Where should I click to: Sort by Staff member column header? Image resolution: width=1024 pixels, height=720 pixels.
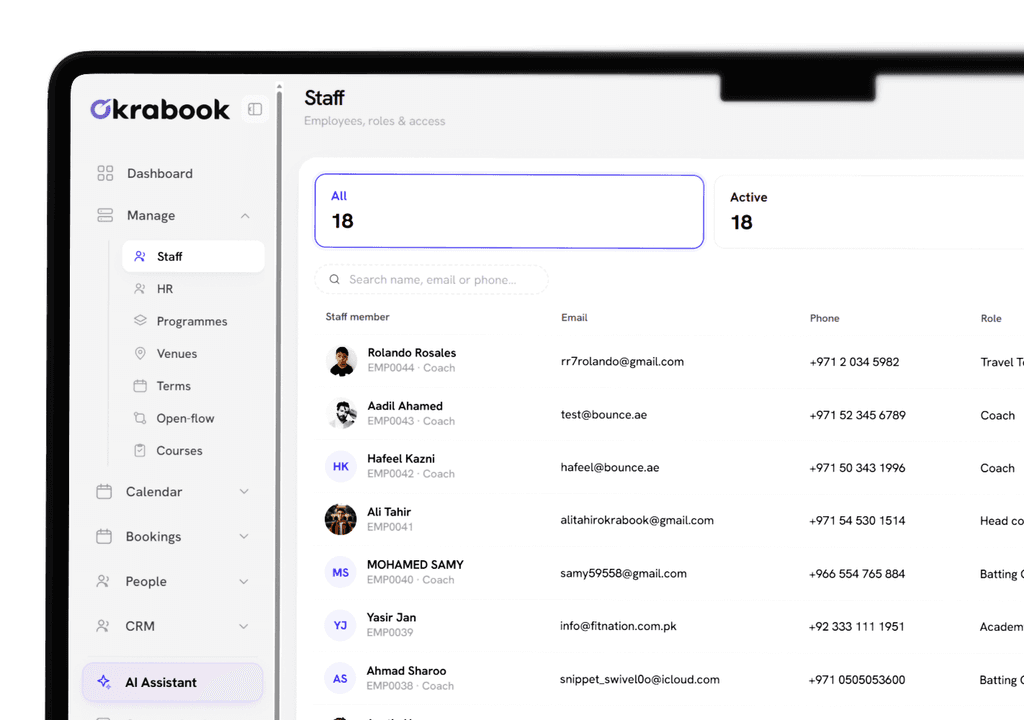[x=357, y=317]
